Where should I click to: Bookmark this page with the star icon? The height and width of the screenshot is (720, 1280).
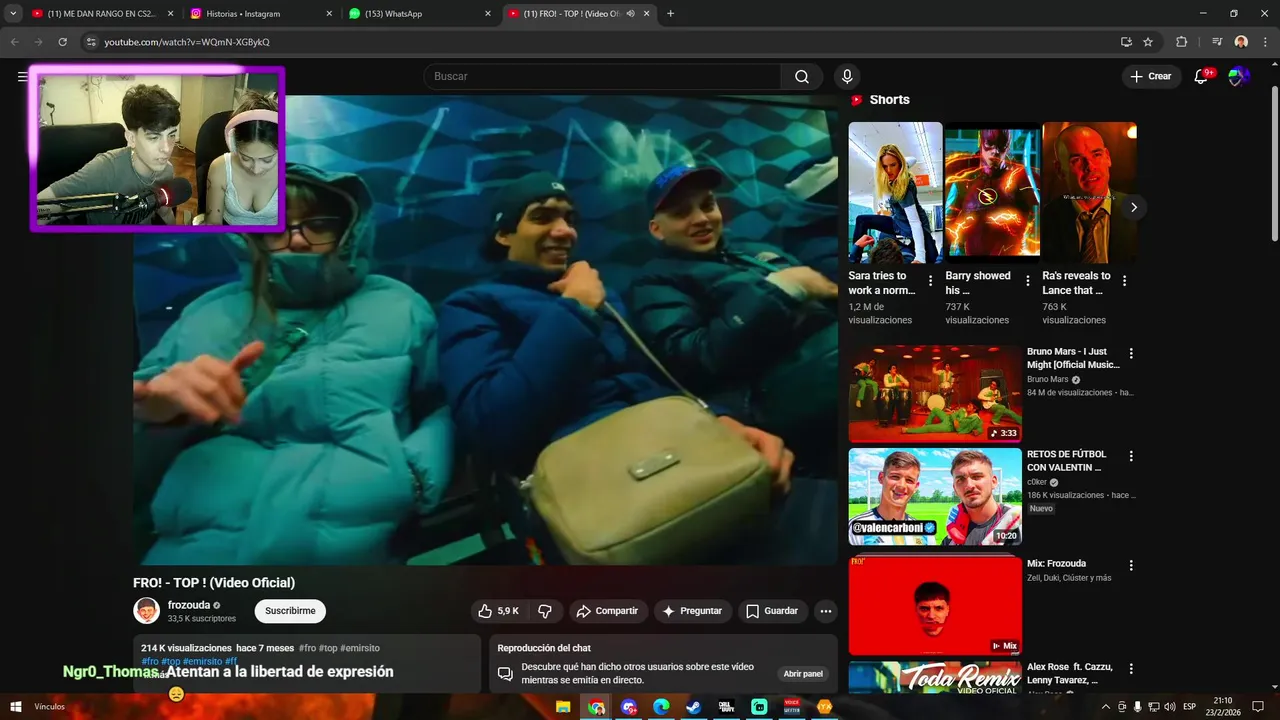[1148, 42]
